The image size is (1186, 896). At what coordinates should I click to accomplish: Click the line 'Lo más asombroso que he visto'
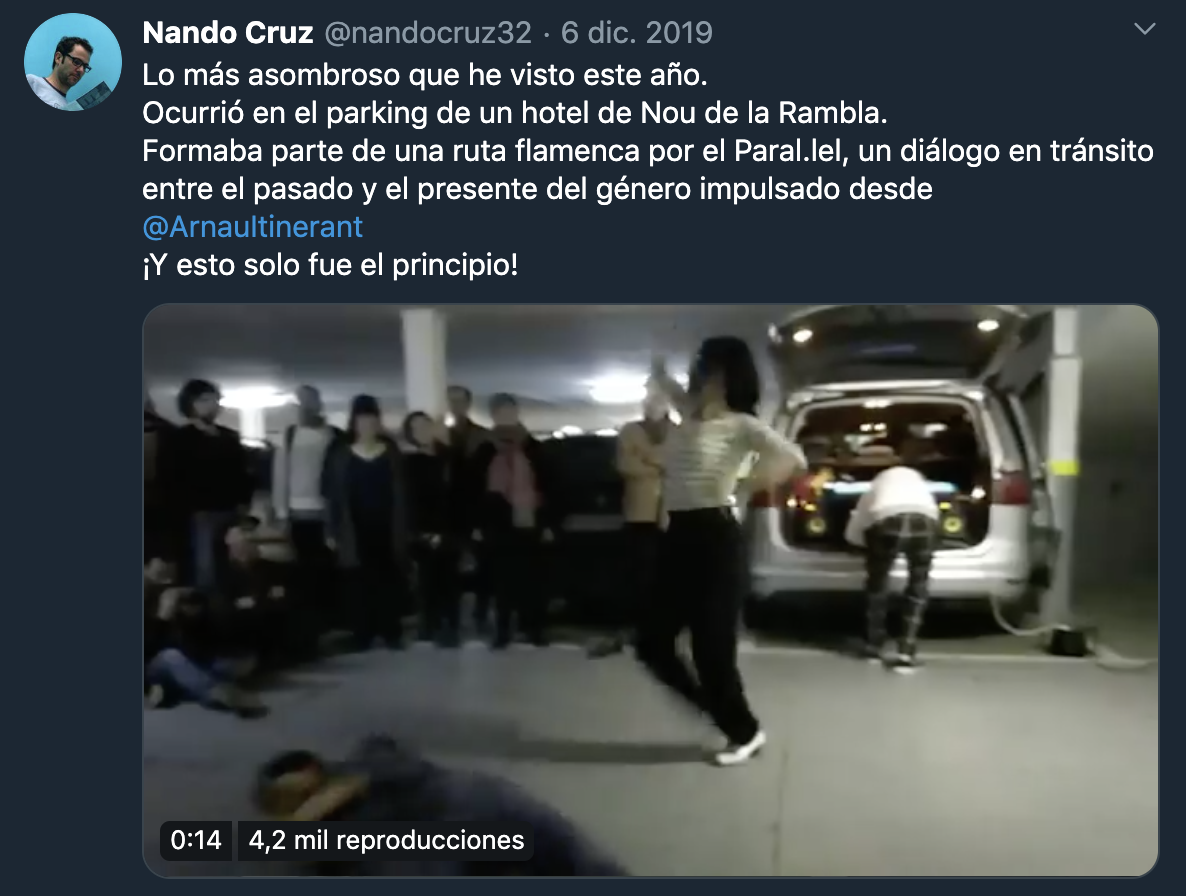[x=425, y=75]
